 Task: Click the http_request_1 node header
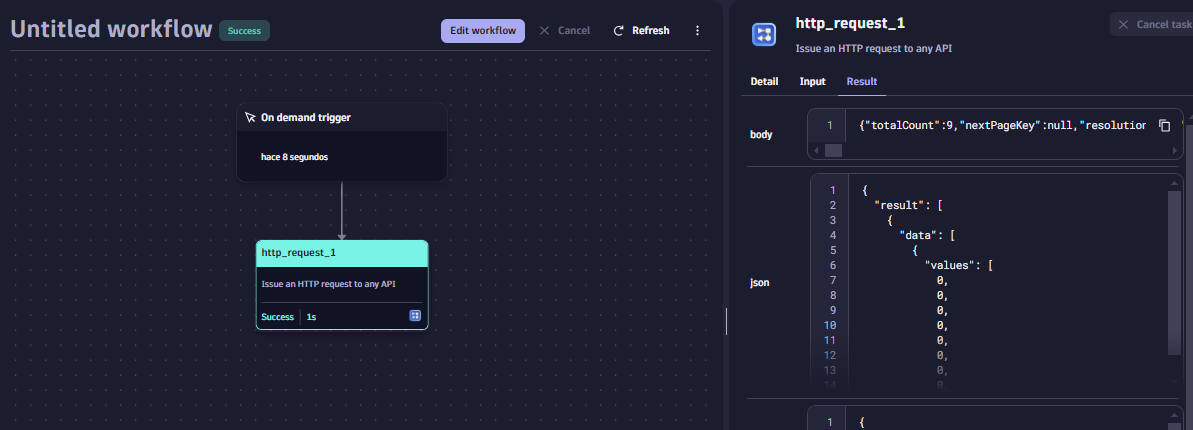(341, 253)
